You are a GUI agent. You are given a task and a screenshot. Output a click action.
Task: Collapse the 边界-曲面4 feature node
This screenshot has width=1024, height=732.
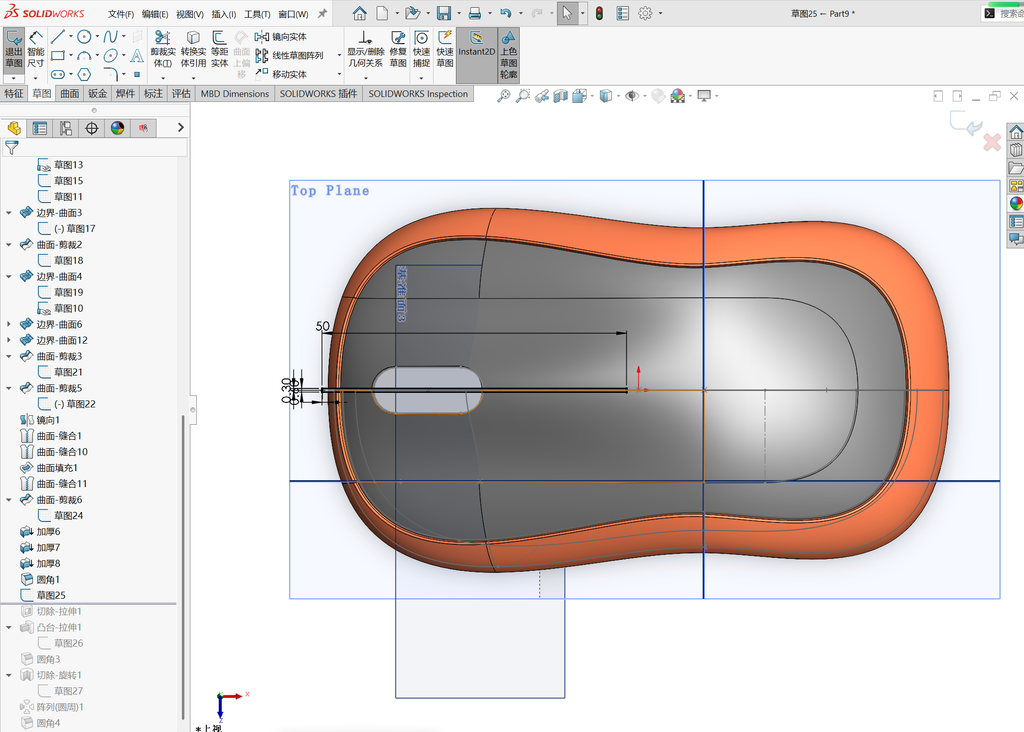pos(8,277)
